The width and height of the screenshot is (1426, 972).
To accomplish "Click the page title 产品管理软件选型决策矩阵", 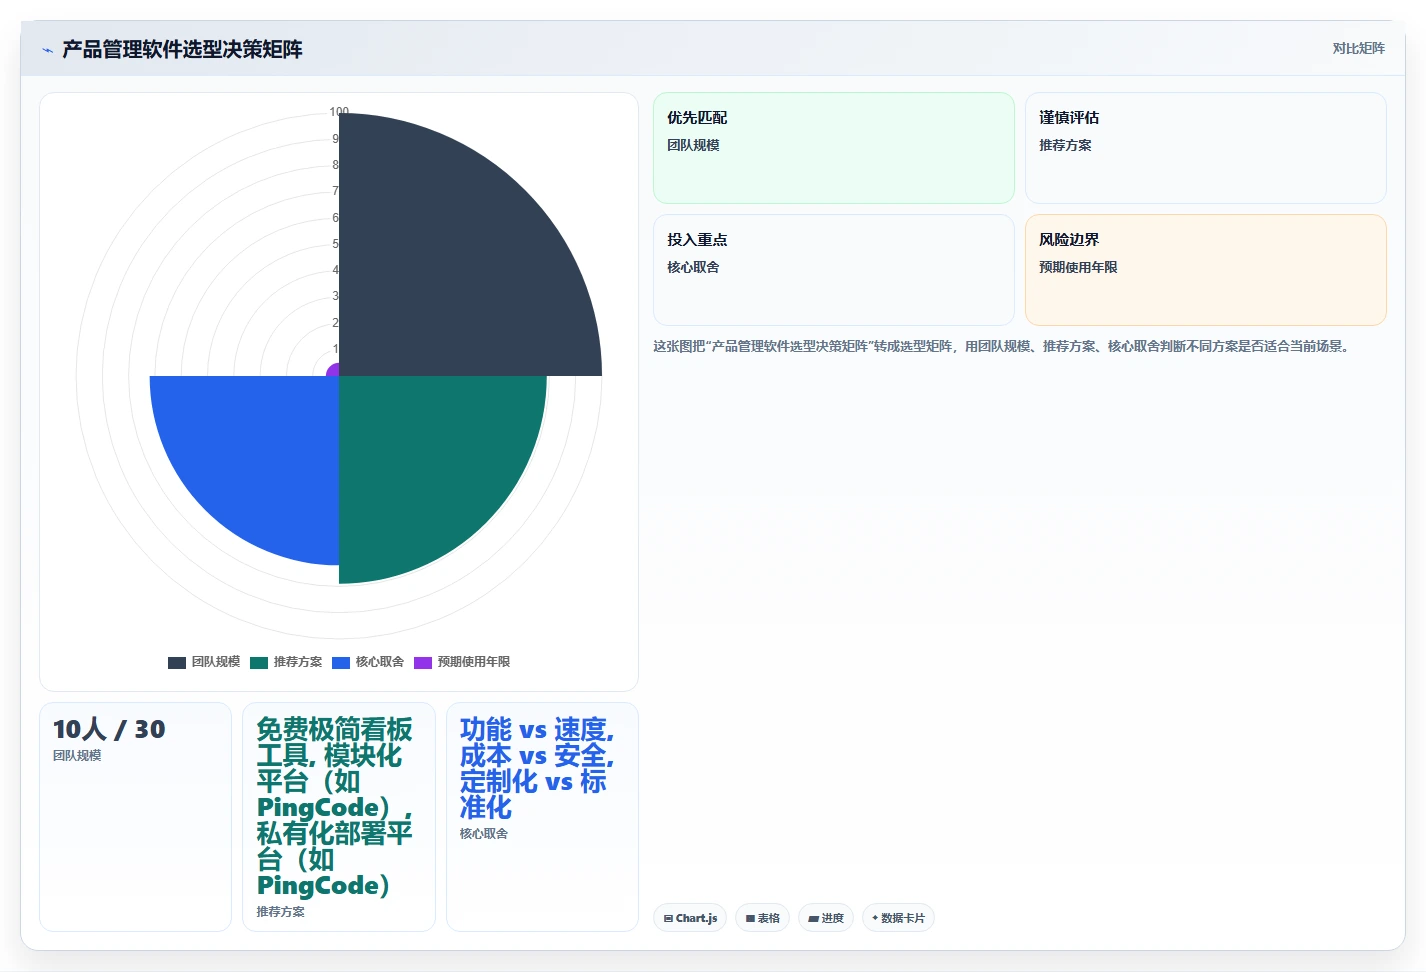I will pyautogui.click(x=182, y=49).
